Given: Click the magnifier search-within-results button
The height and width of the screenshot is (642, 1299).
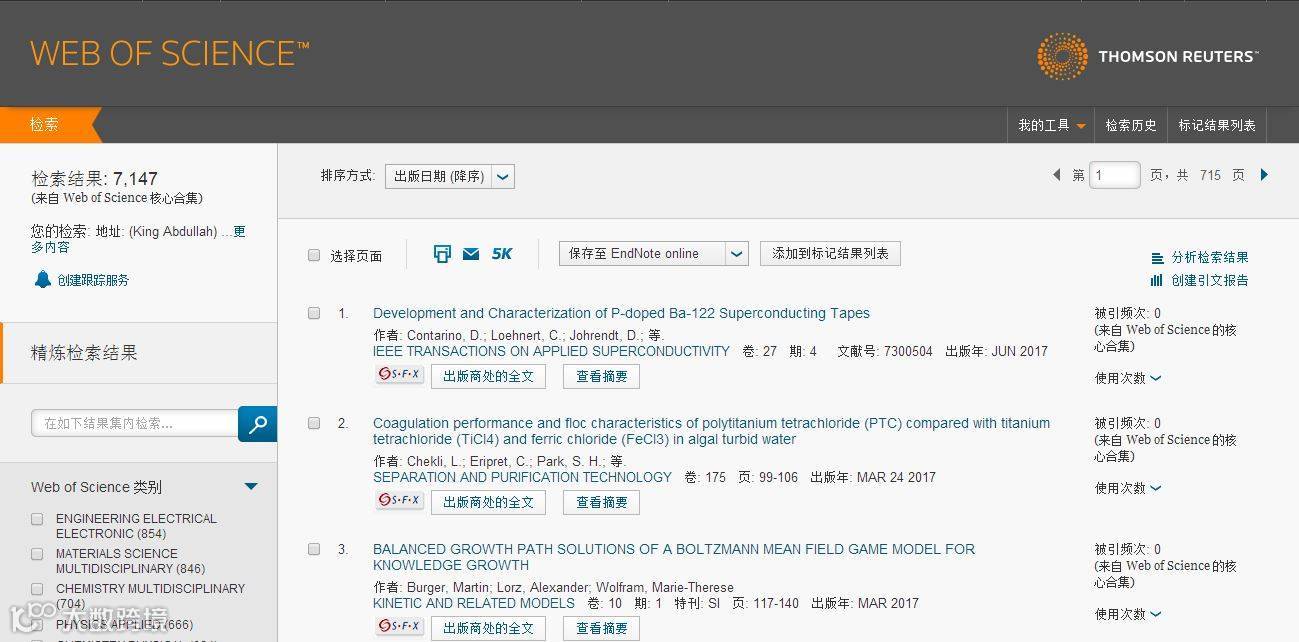Looking at the screenshot, I should (x=257, y=423).
